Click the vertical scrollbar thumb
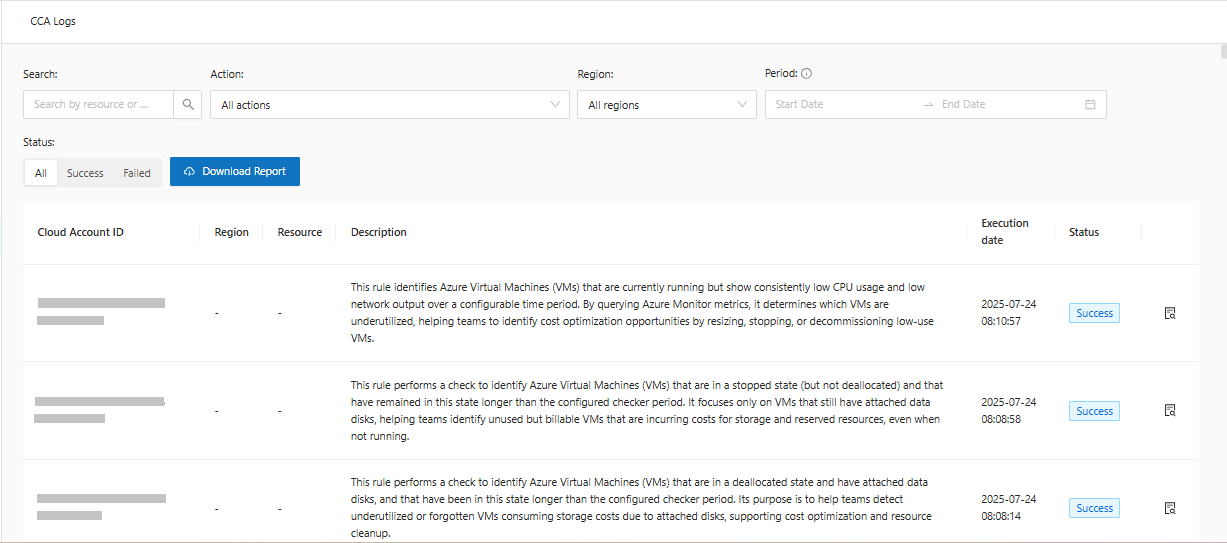 pyautogui.click(x=1222, y=52)
